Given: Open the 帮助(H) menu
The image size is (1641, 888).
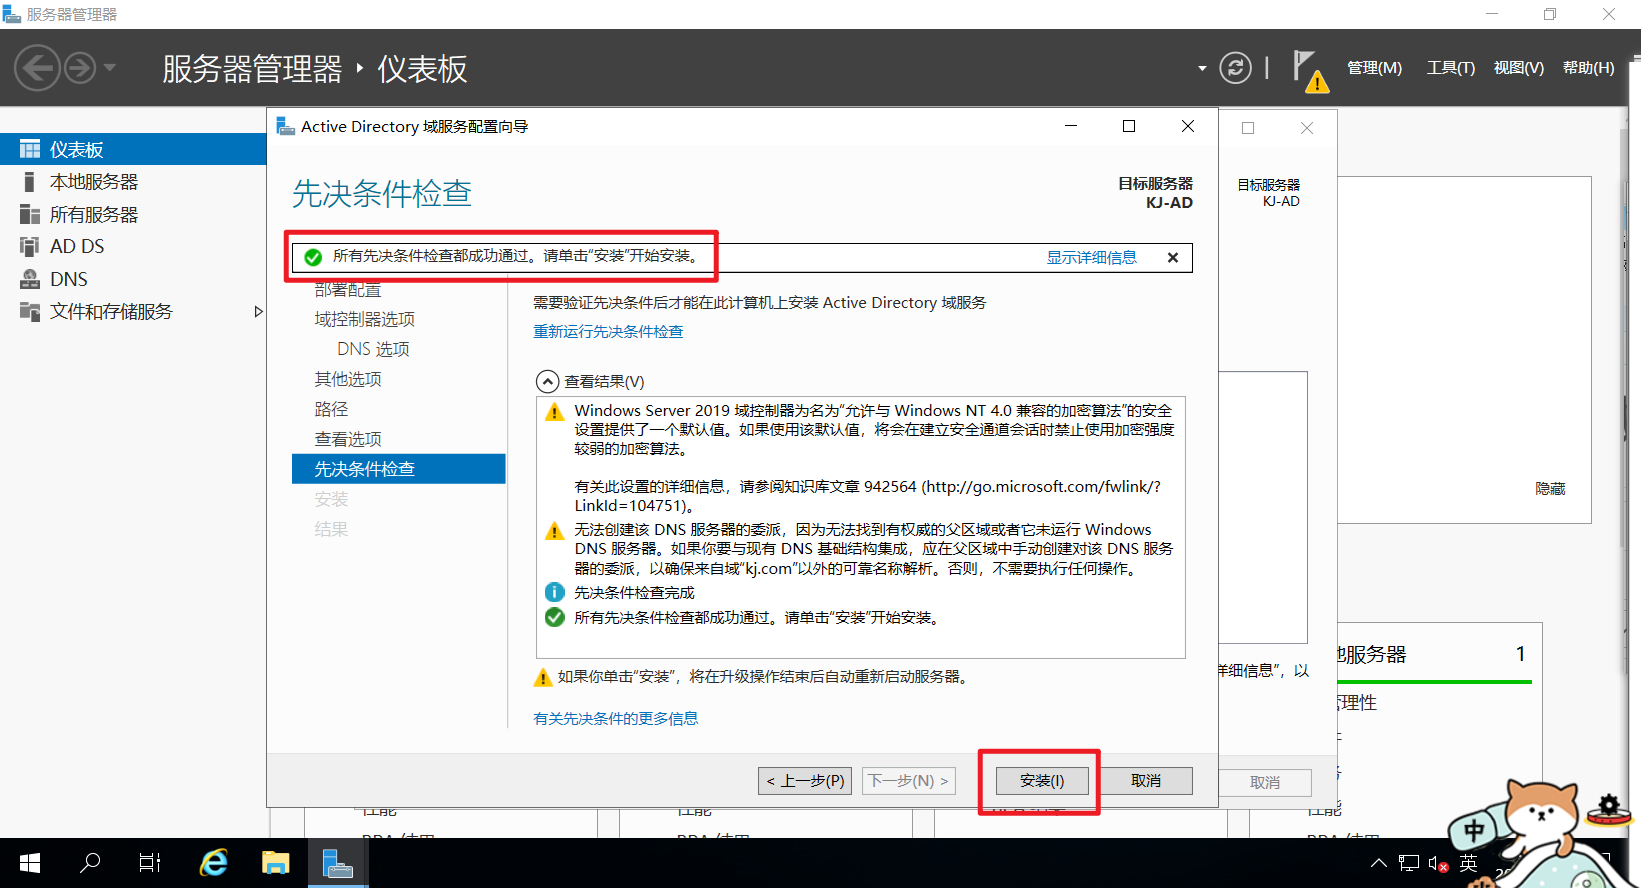Looking at the screenshot, I should 1588,68.
